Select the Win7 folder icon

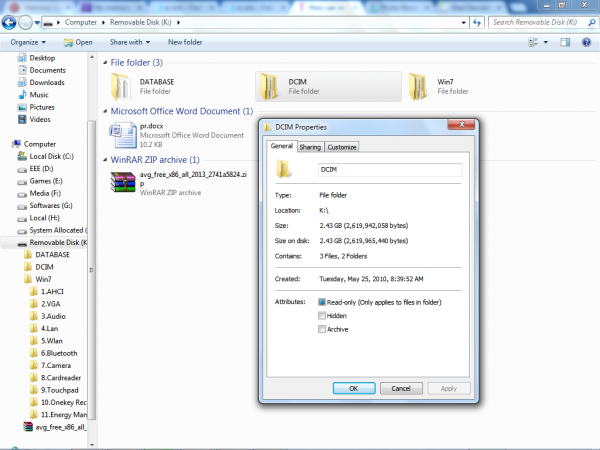tap(419, 86)
